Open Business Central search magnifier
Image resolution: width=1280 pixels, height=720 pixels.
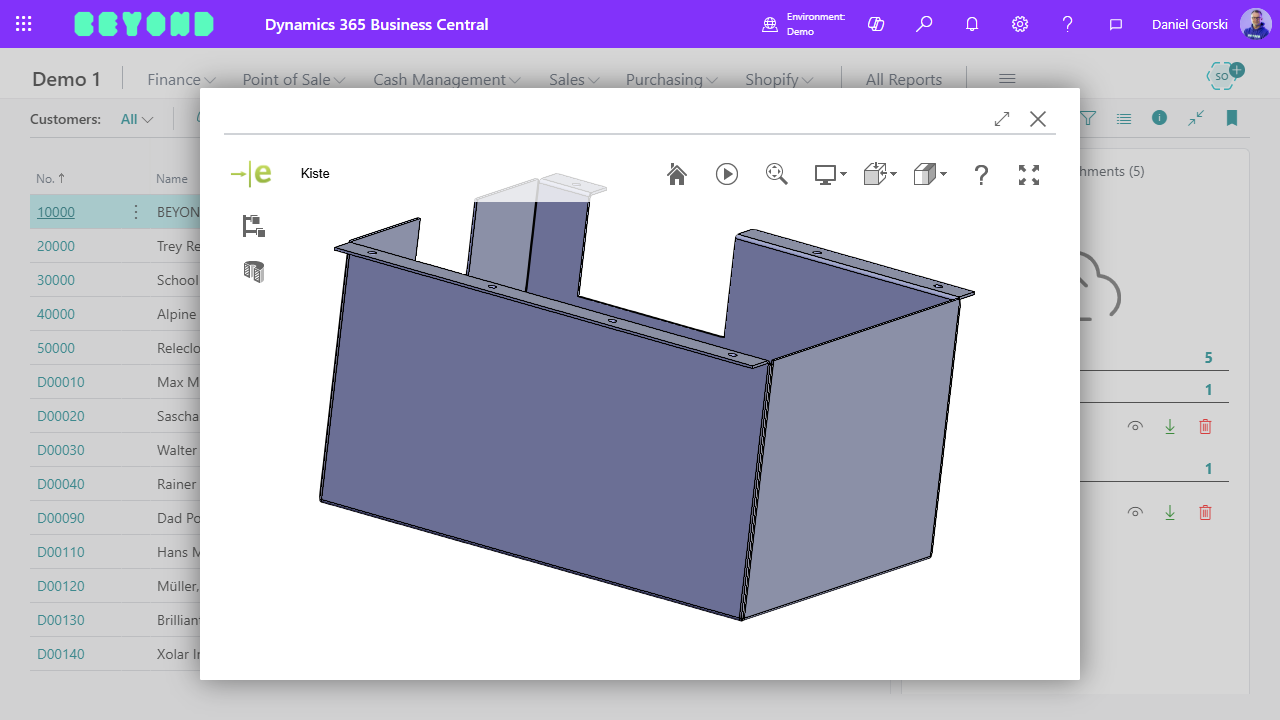(924, 24)
